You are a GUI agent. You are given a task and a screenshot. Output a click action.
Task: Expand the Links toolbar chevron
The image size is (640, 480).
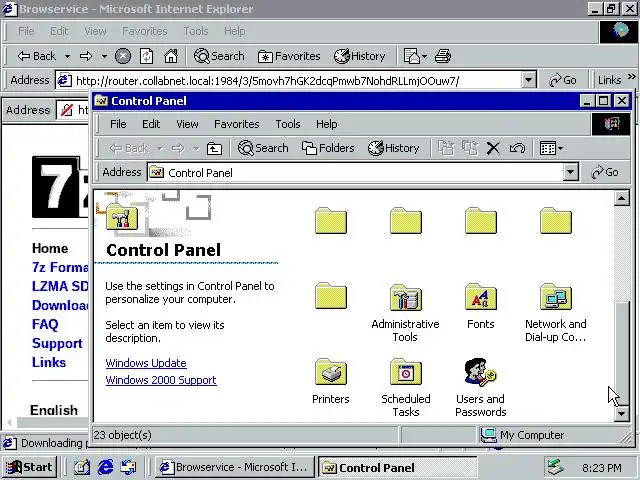(x=631, y=76)
